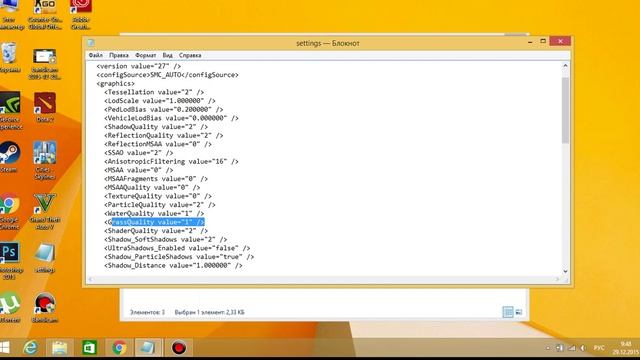Click the vertical scrollbar thumb in Notepad
This screenshot has width=640, height=360.
click(565, 110)
